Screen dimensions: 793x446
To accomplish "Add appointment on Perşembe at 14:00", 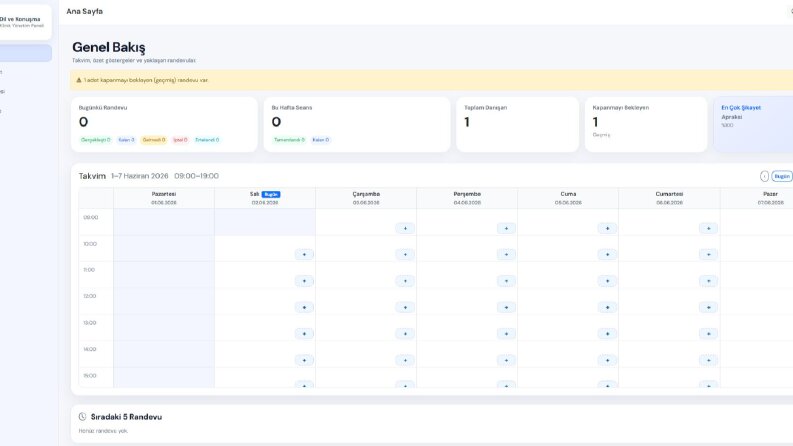I will click(506, 361).
